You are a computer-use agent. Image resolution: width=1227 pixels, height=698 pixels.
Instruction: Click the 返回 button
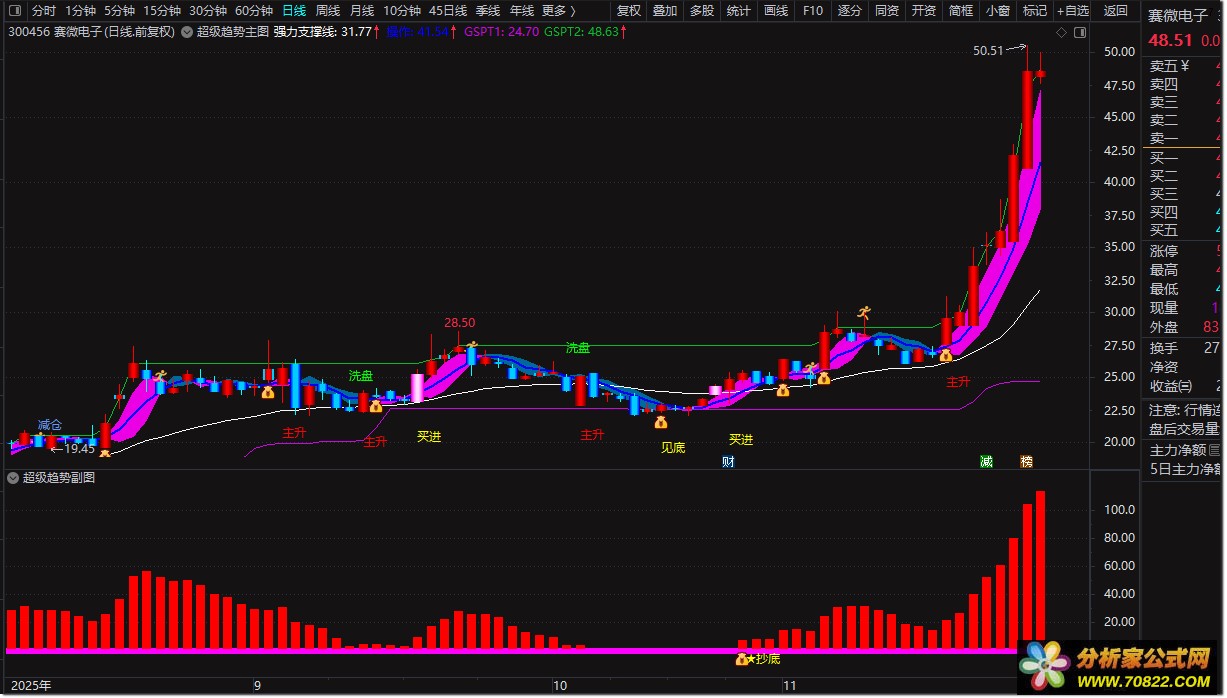click(x=1115, y=11)
